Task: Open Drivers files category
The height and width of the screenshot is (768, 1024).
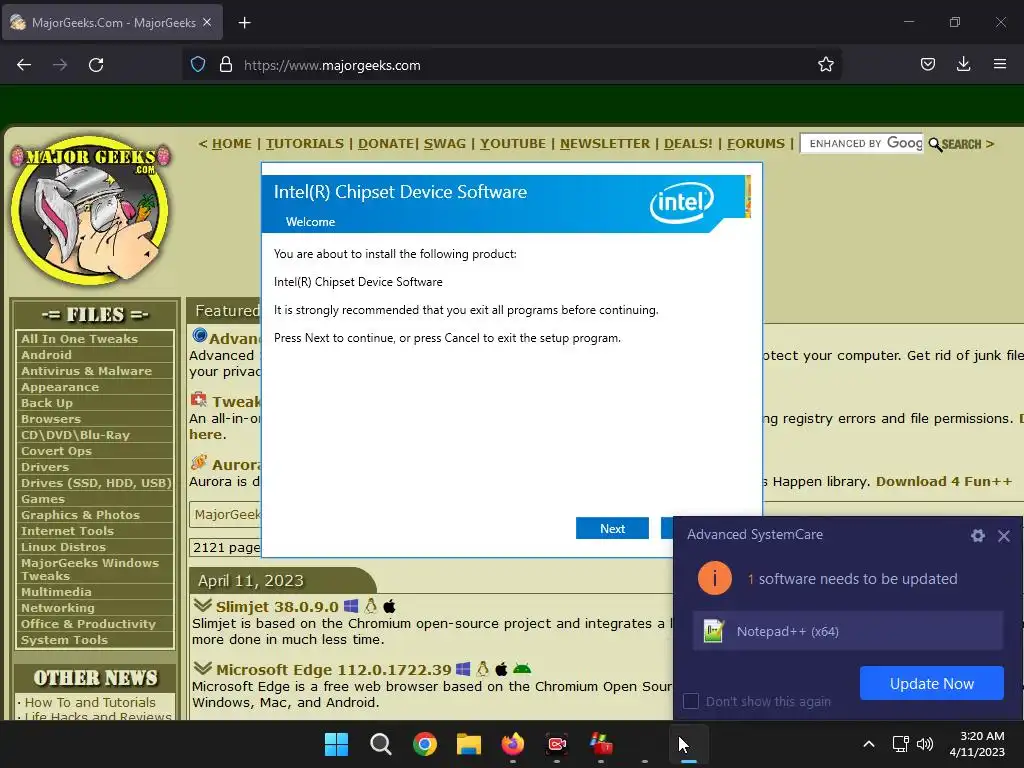Action: (44, 467)
